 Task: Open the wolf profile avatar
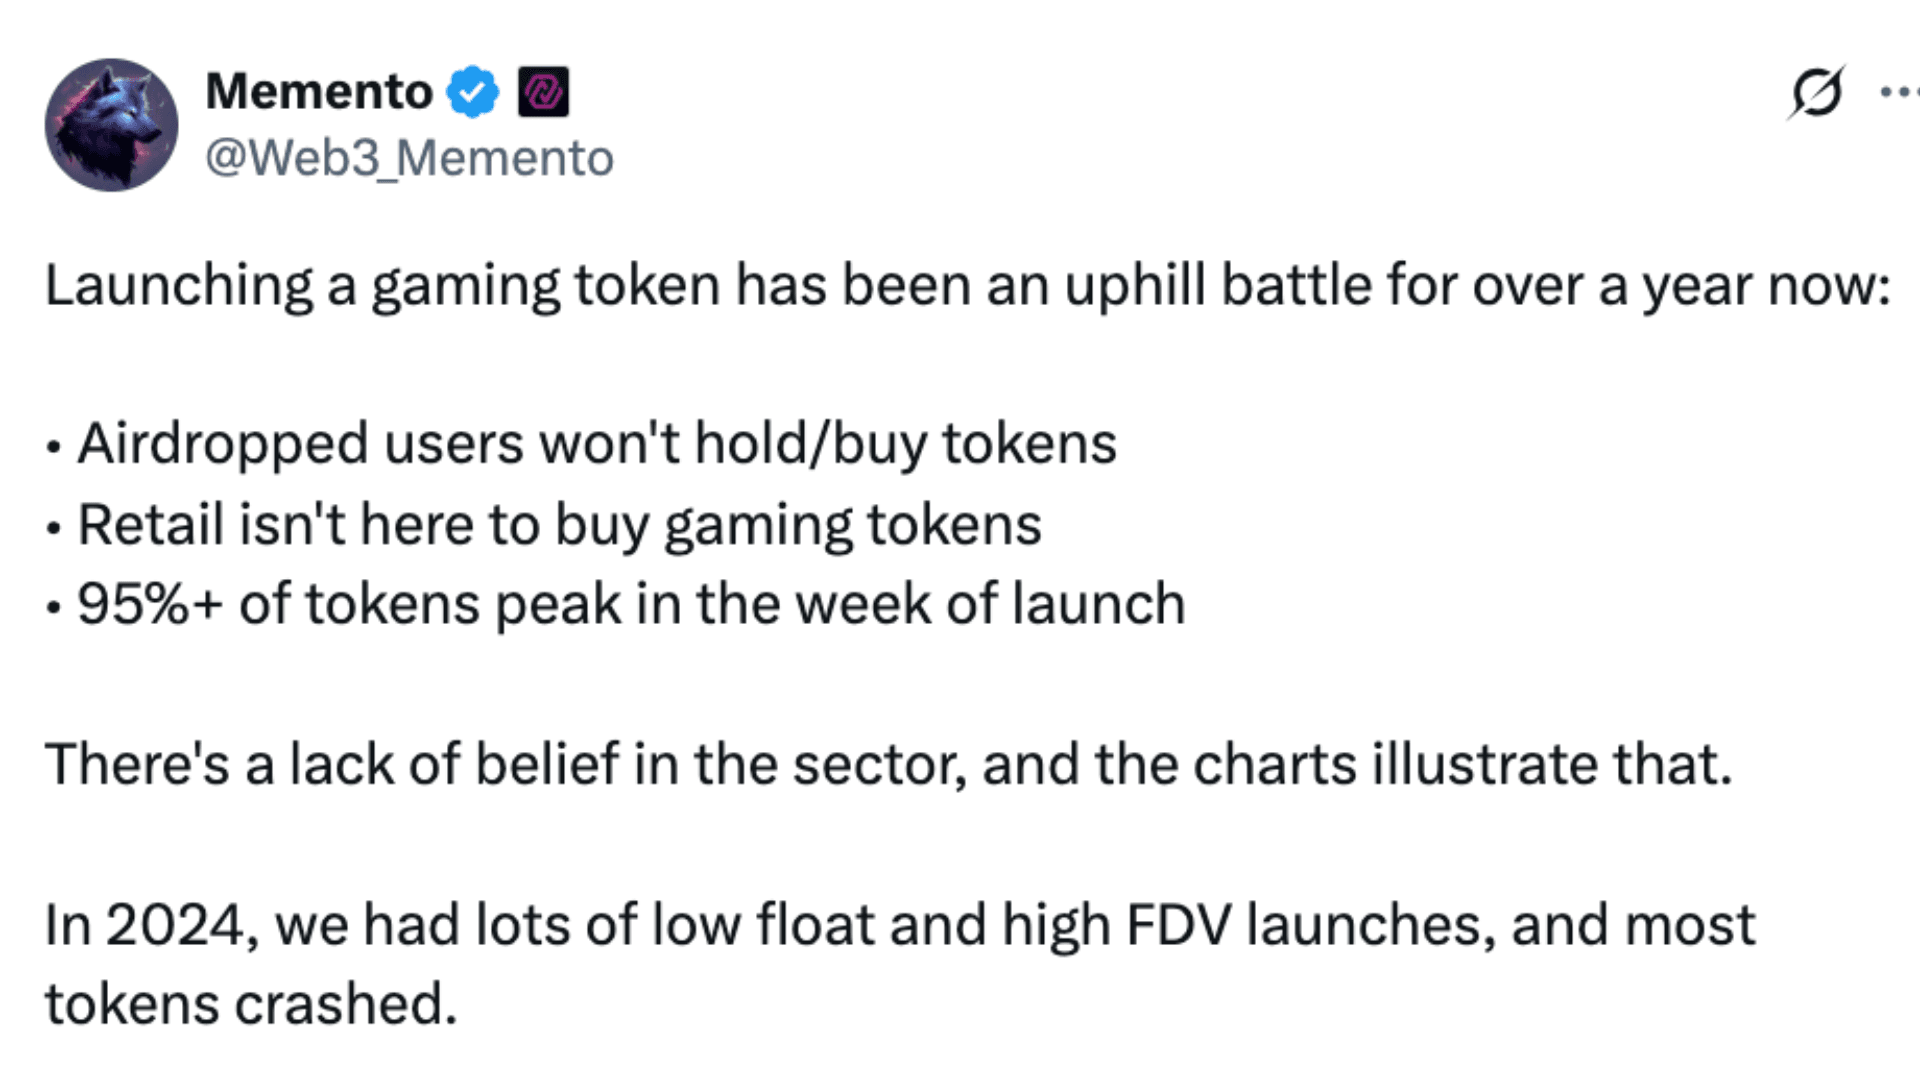(111, 125)
